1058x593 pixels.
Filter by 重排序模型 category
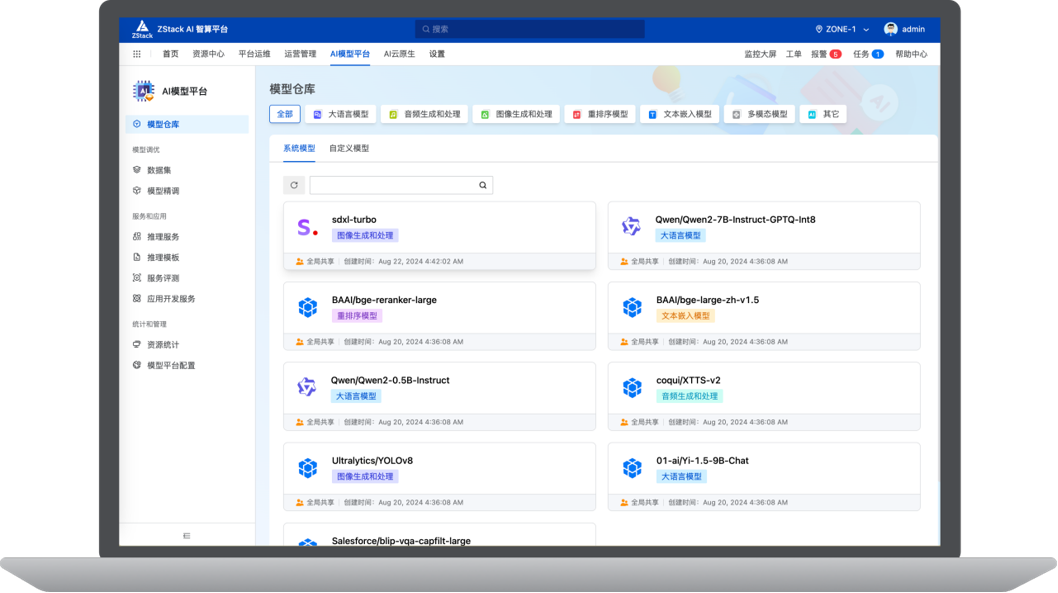point(600,114)
